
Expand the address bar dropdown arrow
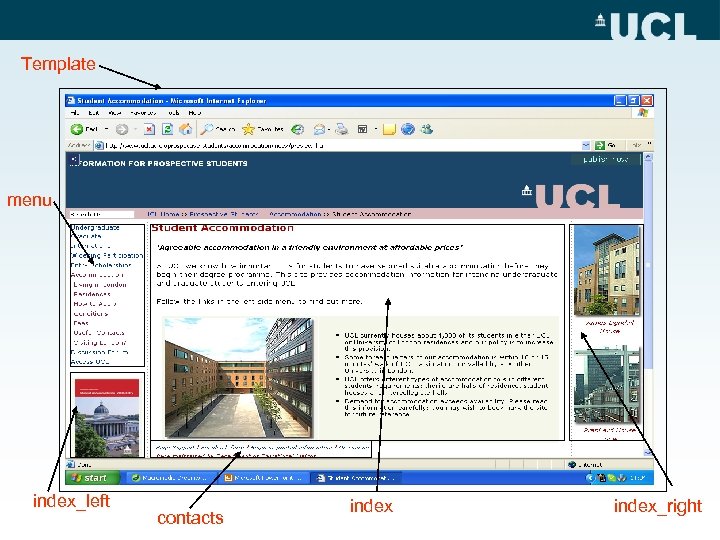pos(585,146)
